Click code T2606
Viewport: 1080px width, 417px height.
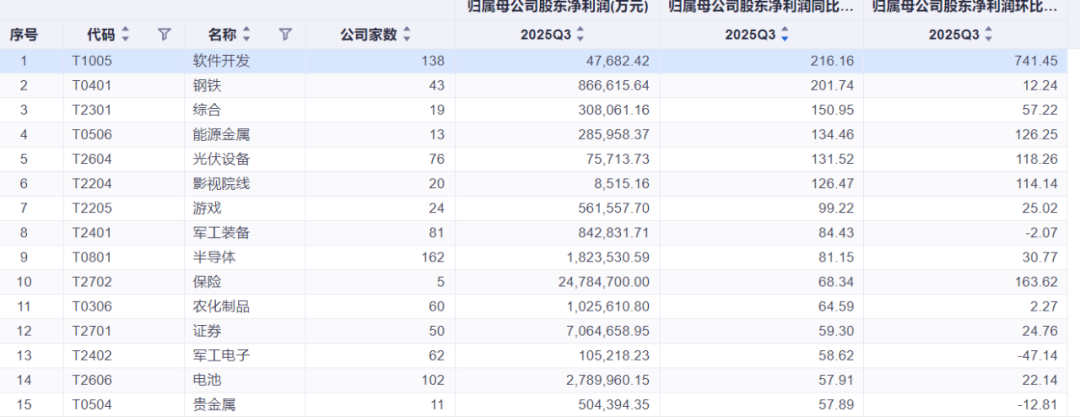click(92, 380)
